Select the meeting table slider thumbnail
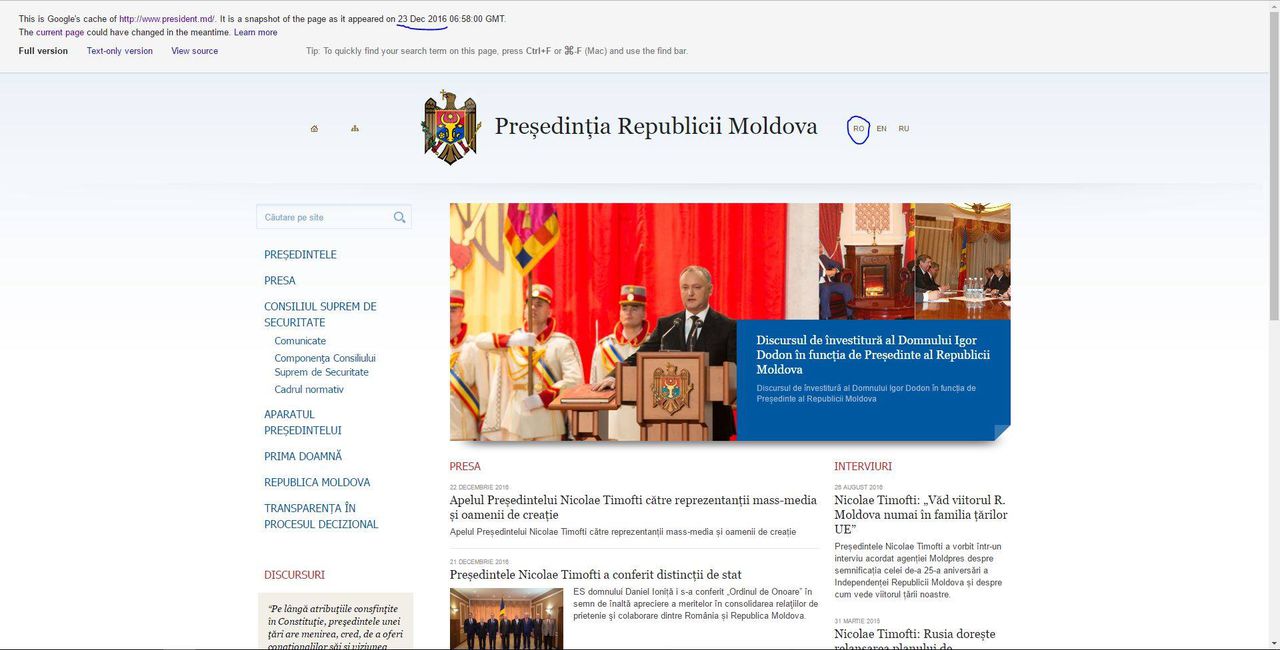 point(962,261)
